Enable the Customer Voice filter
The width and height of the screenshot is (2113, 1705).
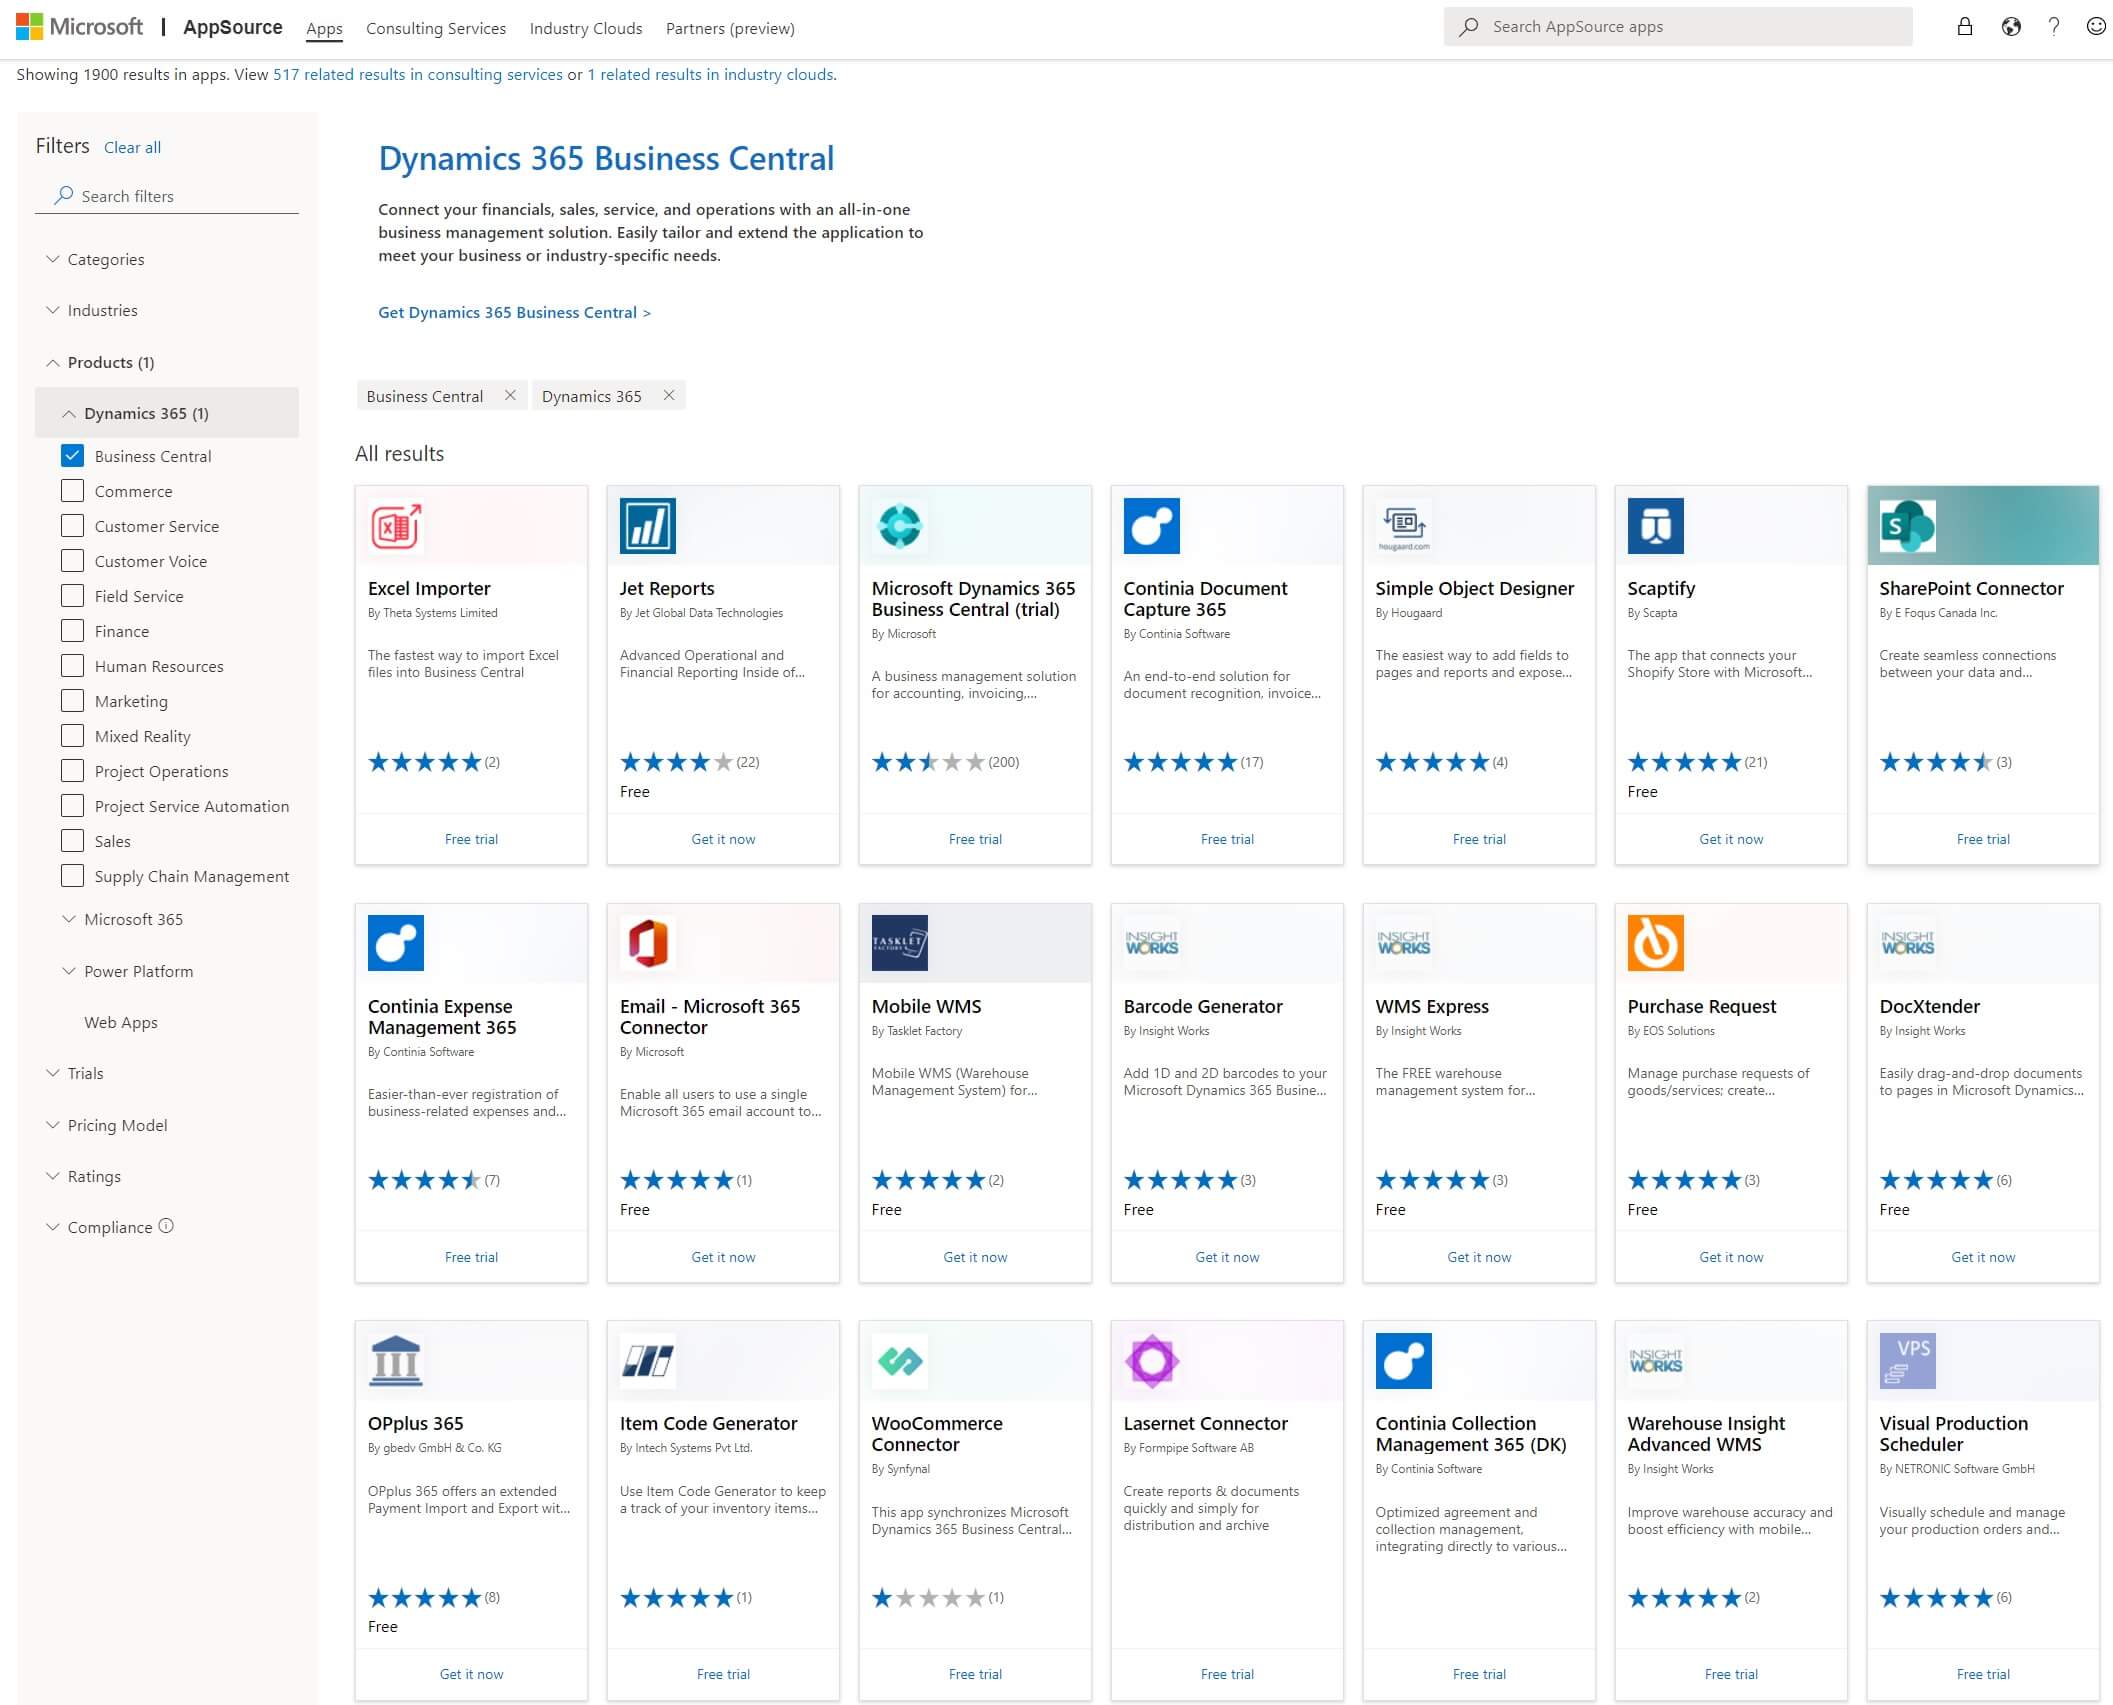72,561
